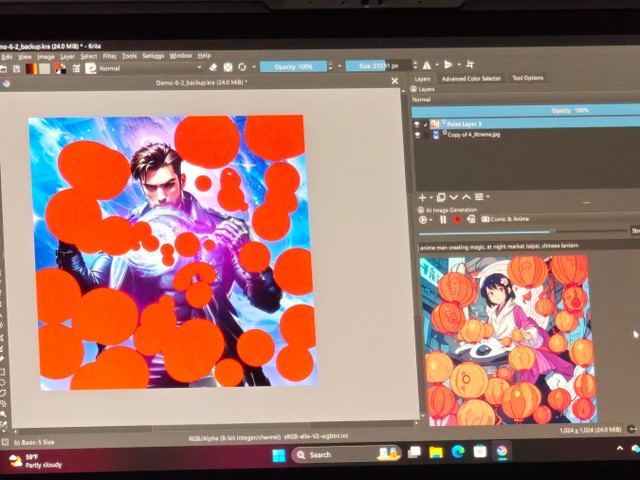Screen dimensions: 640x480
Task: Click Paint Layer 3 thumbnail
Action: (435, 124)
